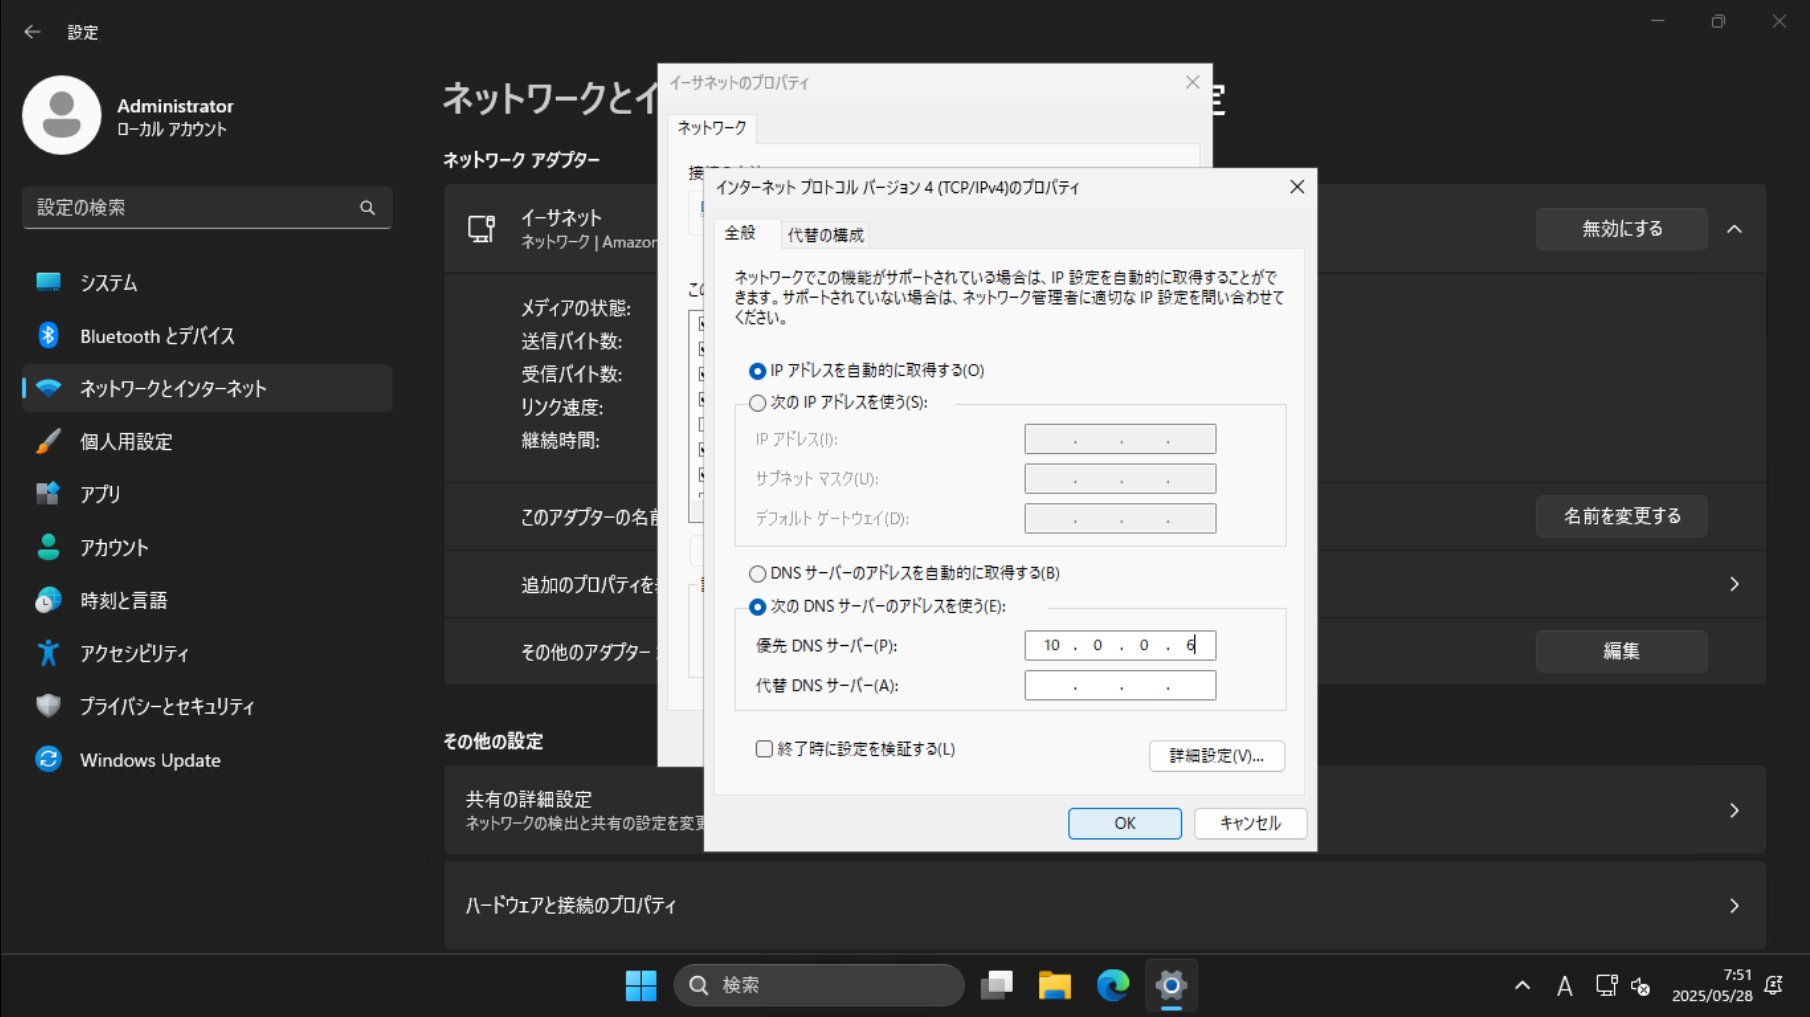Close the IPv4 properties dialog

1297,187
